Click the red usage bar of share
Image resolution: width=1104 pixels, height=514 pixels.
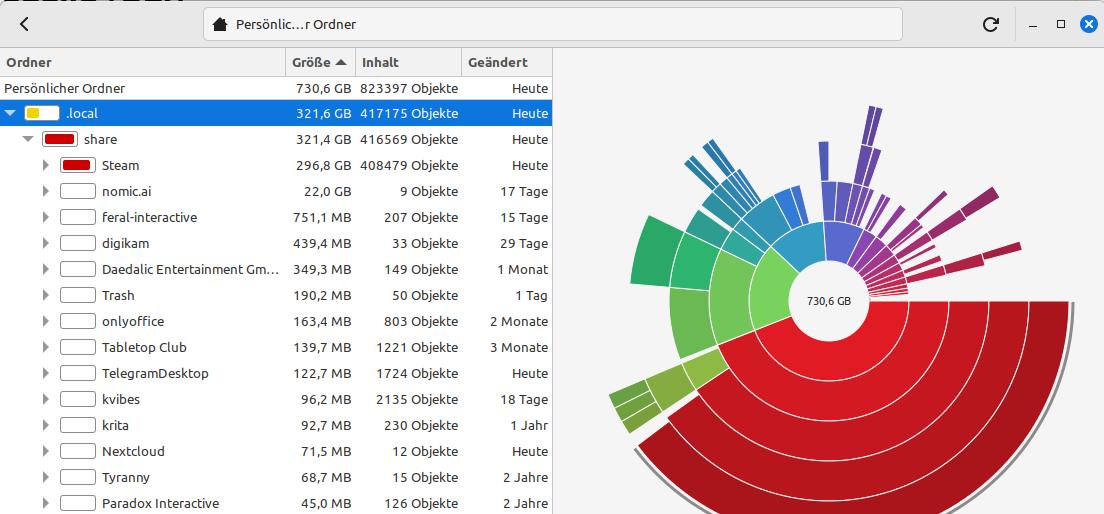(x=60, y=139)
